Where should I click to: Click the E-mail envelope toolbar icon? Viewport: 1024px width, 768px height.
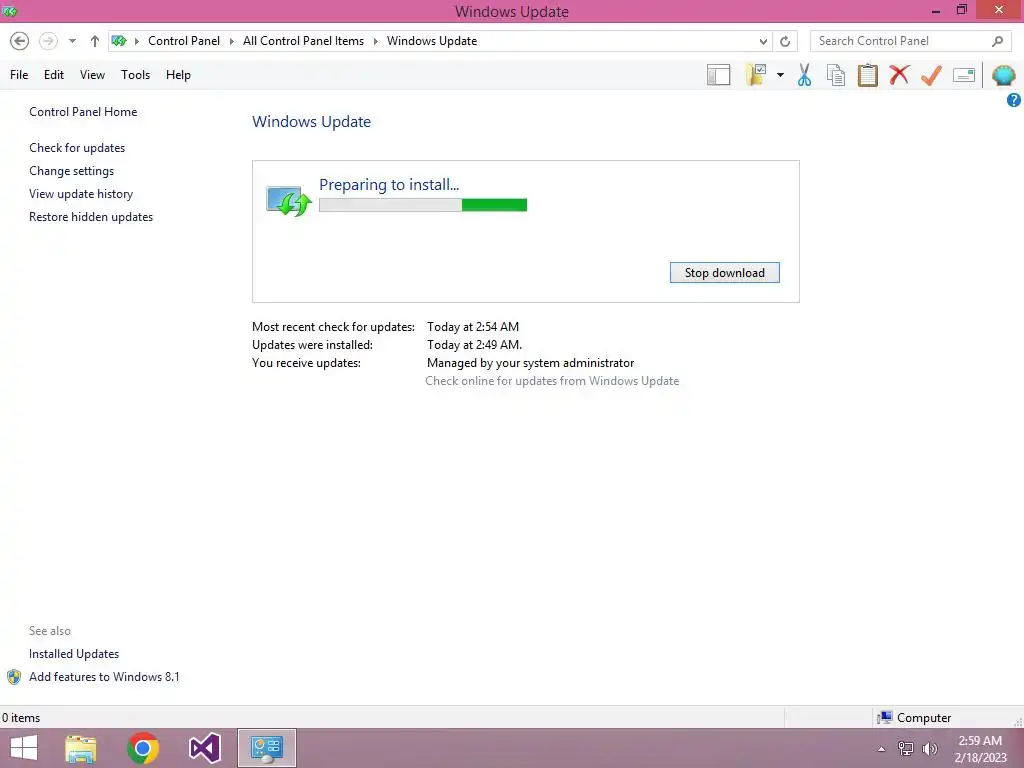[x=964, y=75]
